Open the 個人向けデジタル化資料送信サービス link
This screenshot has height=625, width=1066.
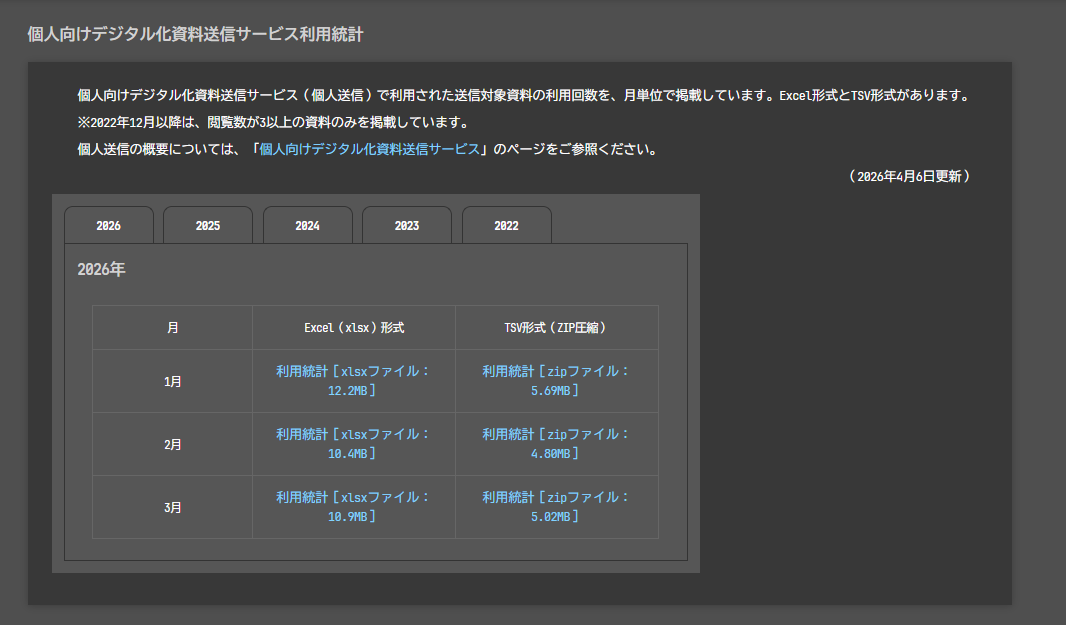click(x=369, y=149)
